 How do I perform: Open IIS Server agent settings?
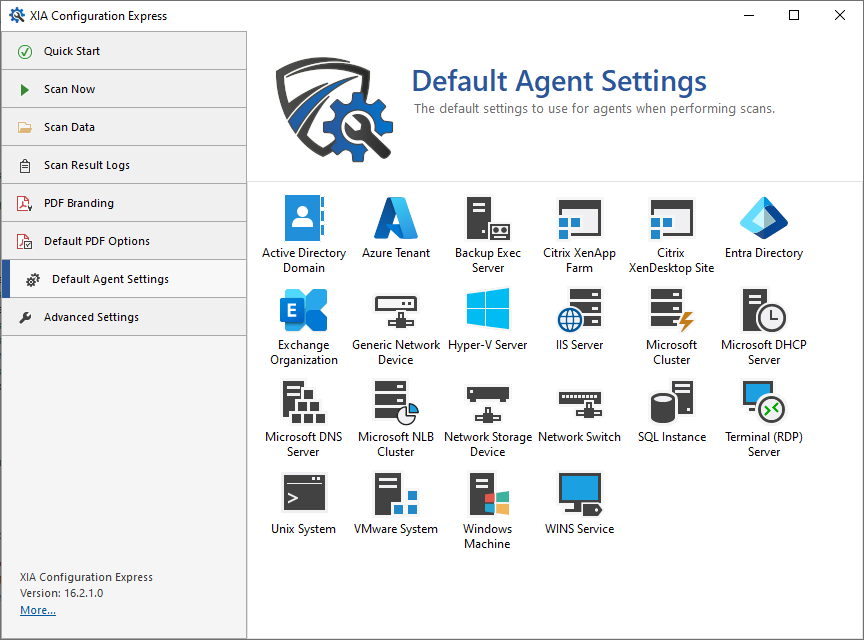[579, 319]
